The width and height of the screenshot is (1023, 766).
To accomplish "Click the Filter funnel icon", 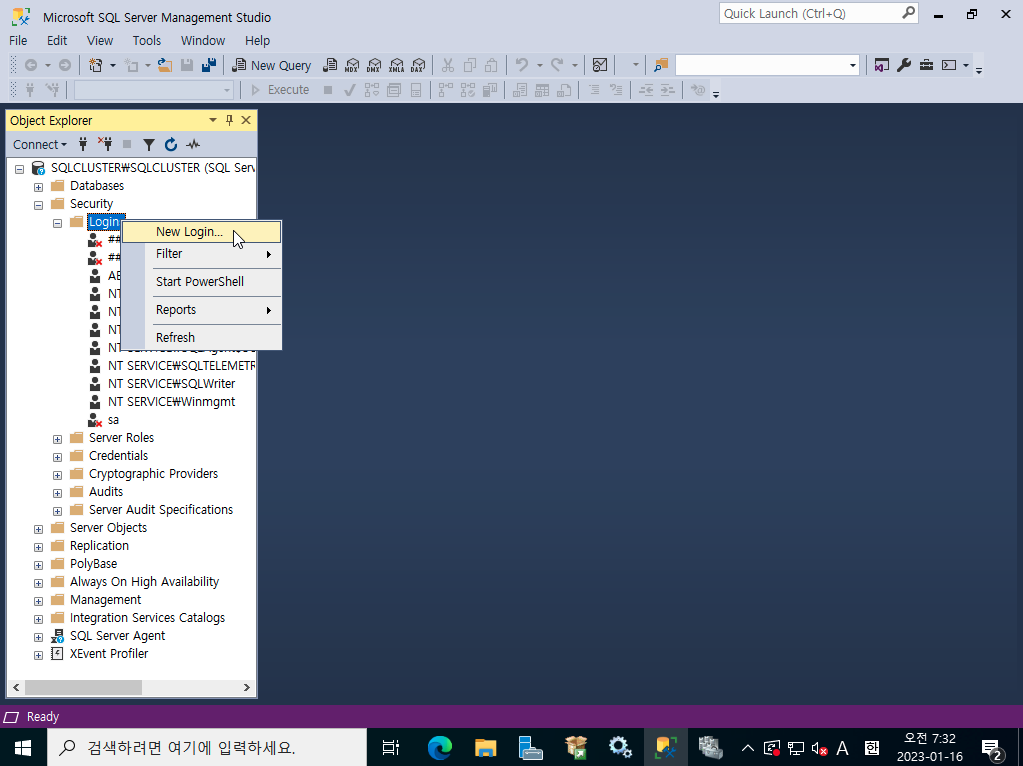I will 149,144.
